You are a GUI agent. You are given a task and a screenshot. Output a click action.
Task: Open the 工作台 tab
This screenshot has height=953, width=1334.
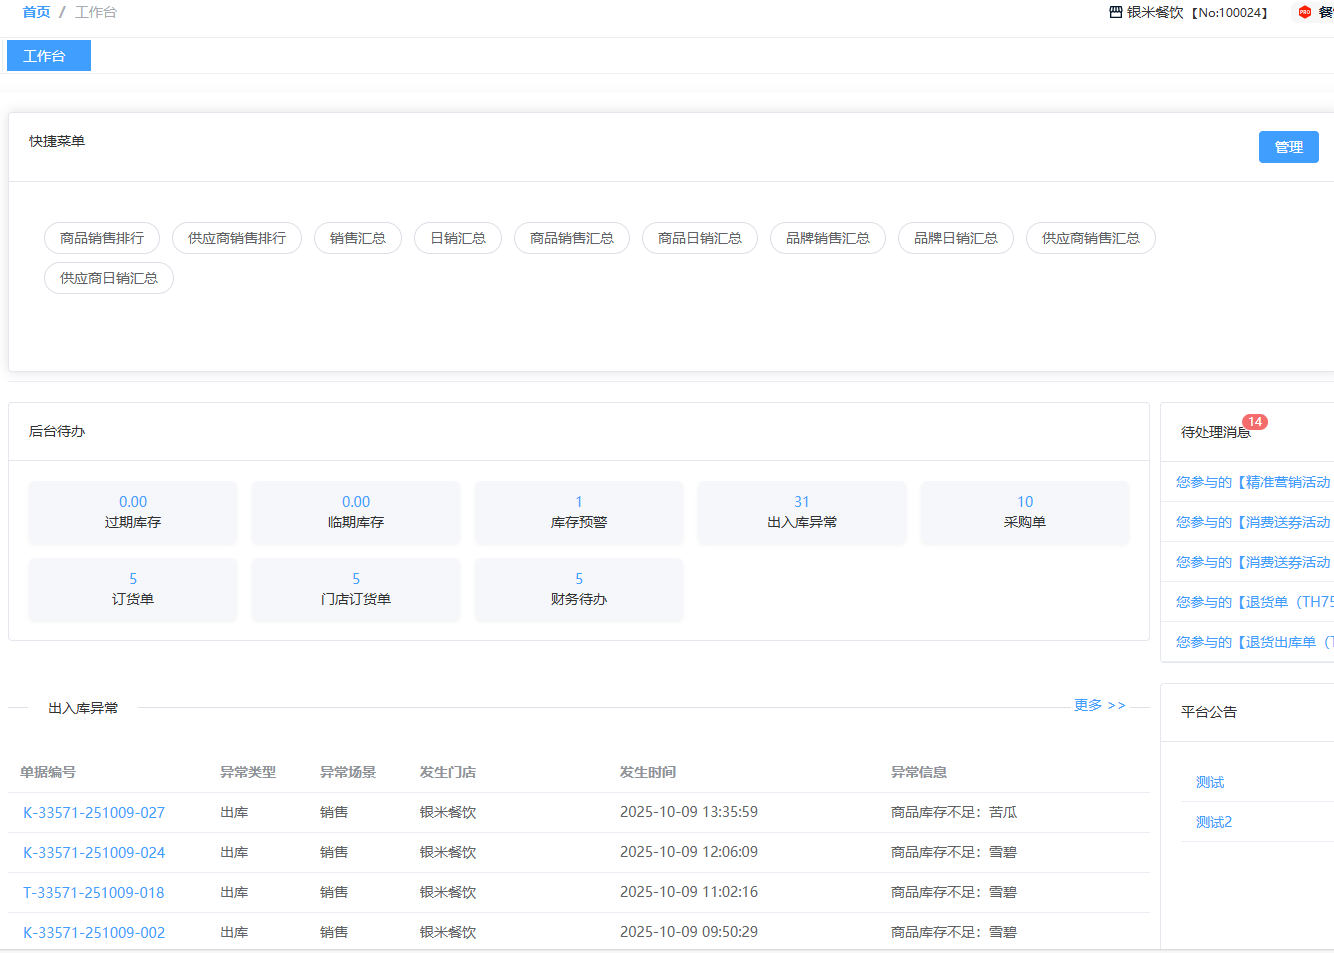click(x=48, y=56)
